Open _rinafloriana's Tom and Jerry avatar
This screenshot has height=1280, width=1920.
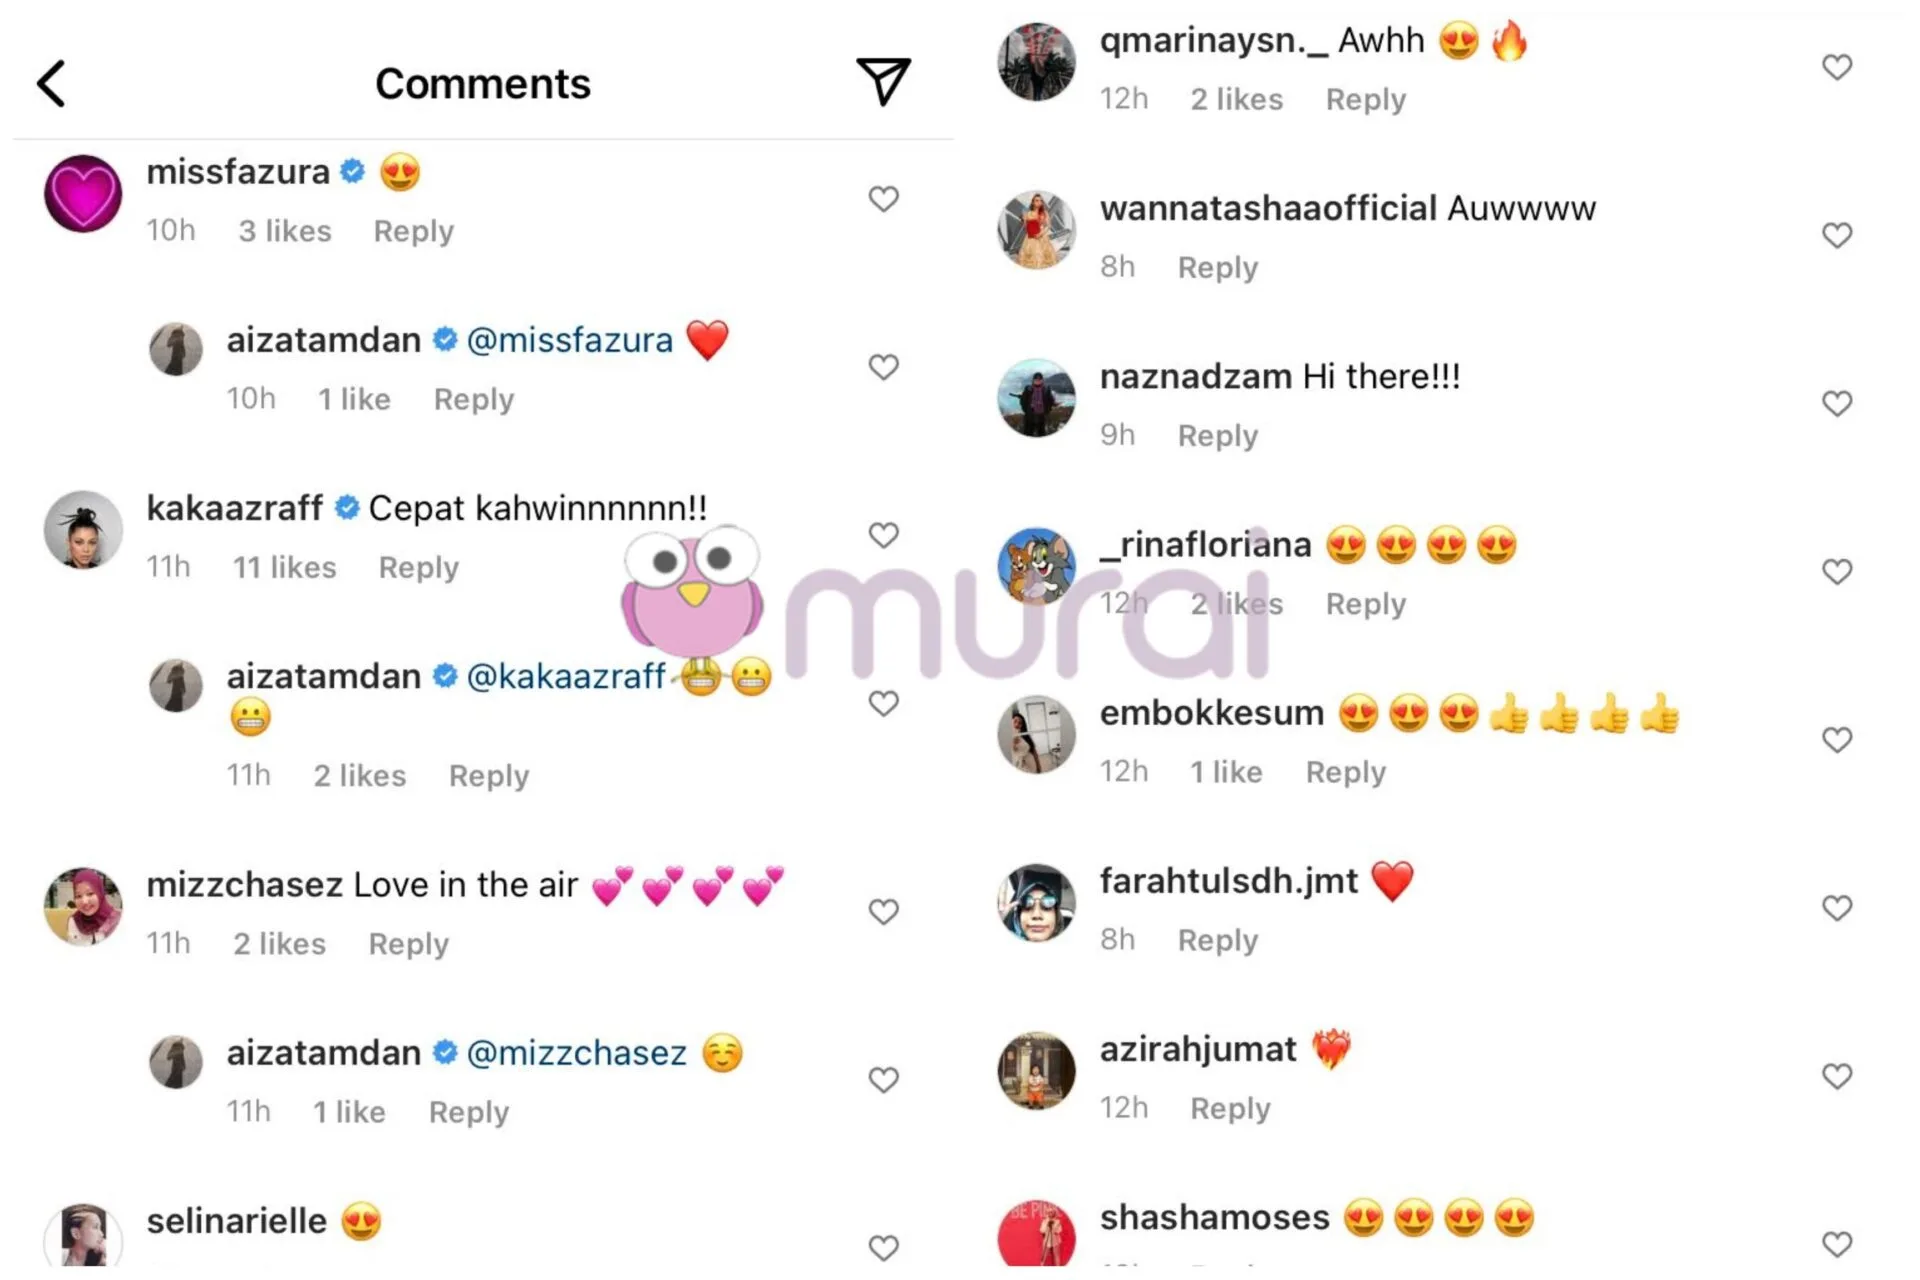tap(1036, 566)
